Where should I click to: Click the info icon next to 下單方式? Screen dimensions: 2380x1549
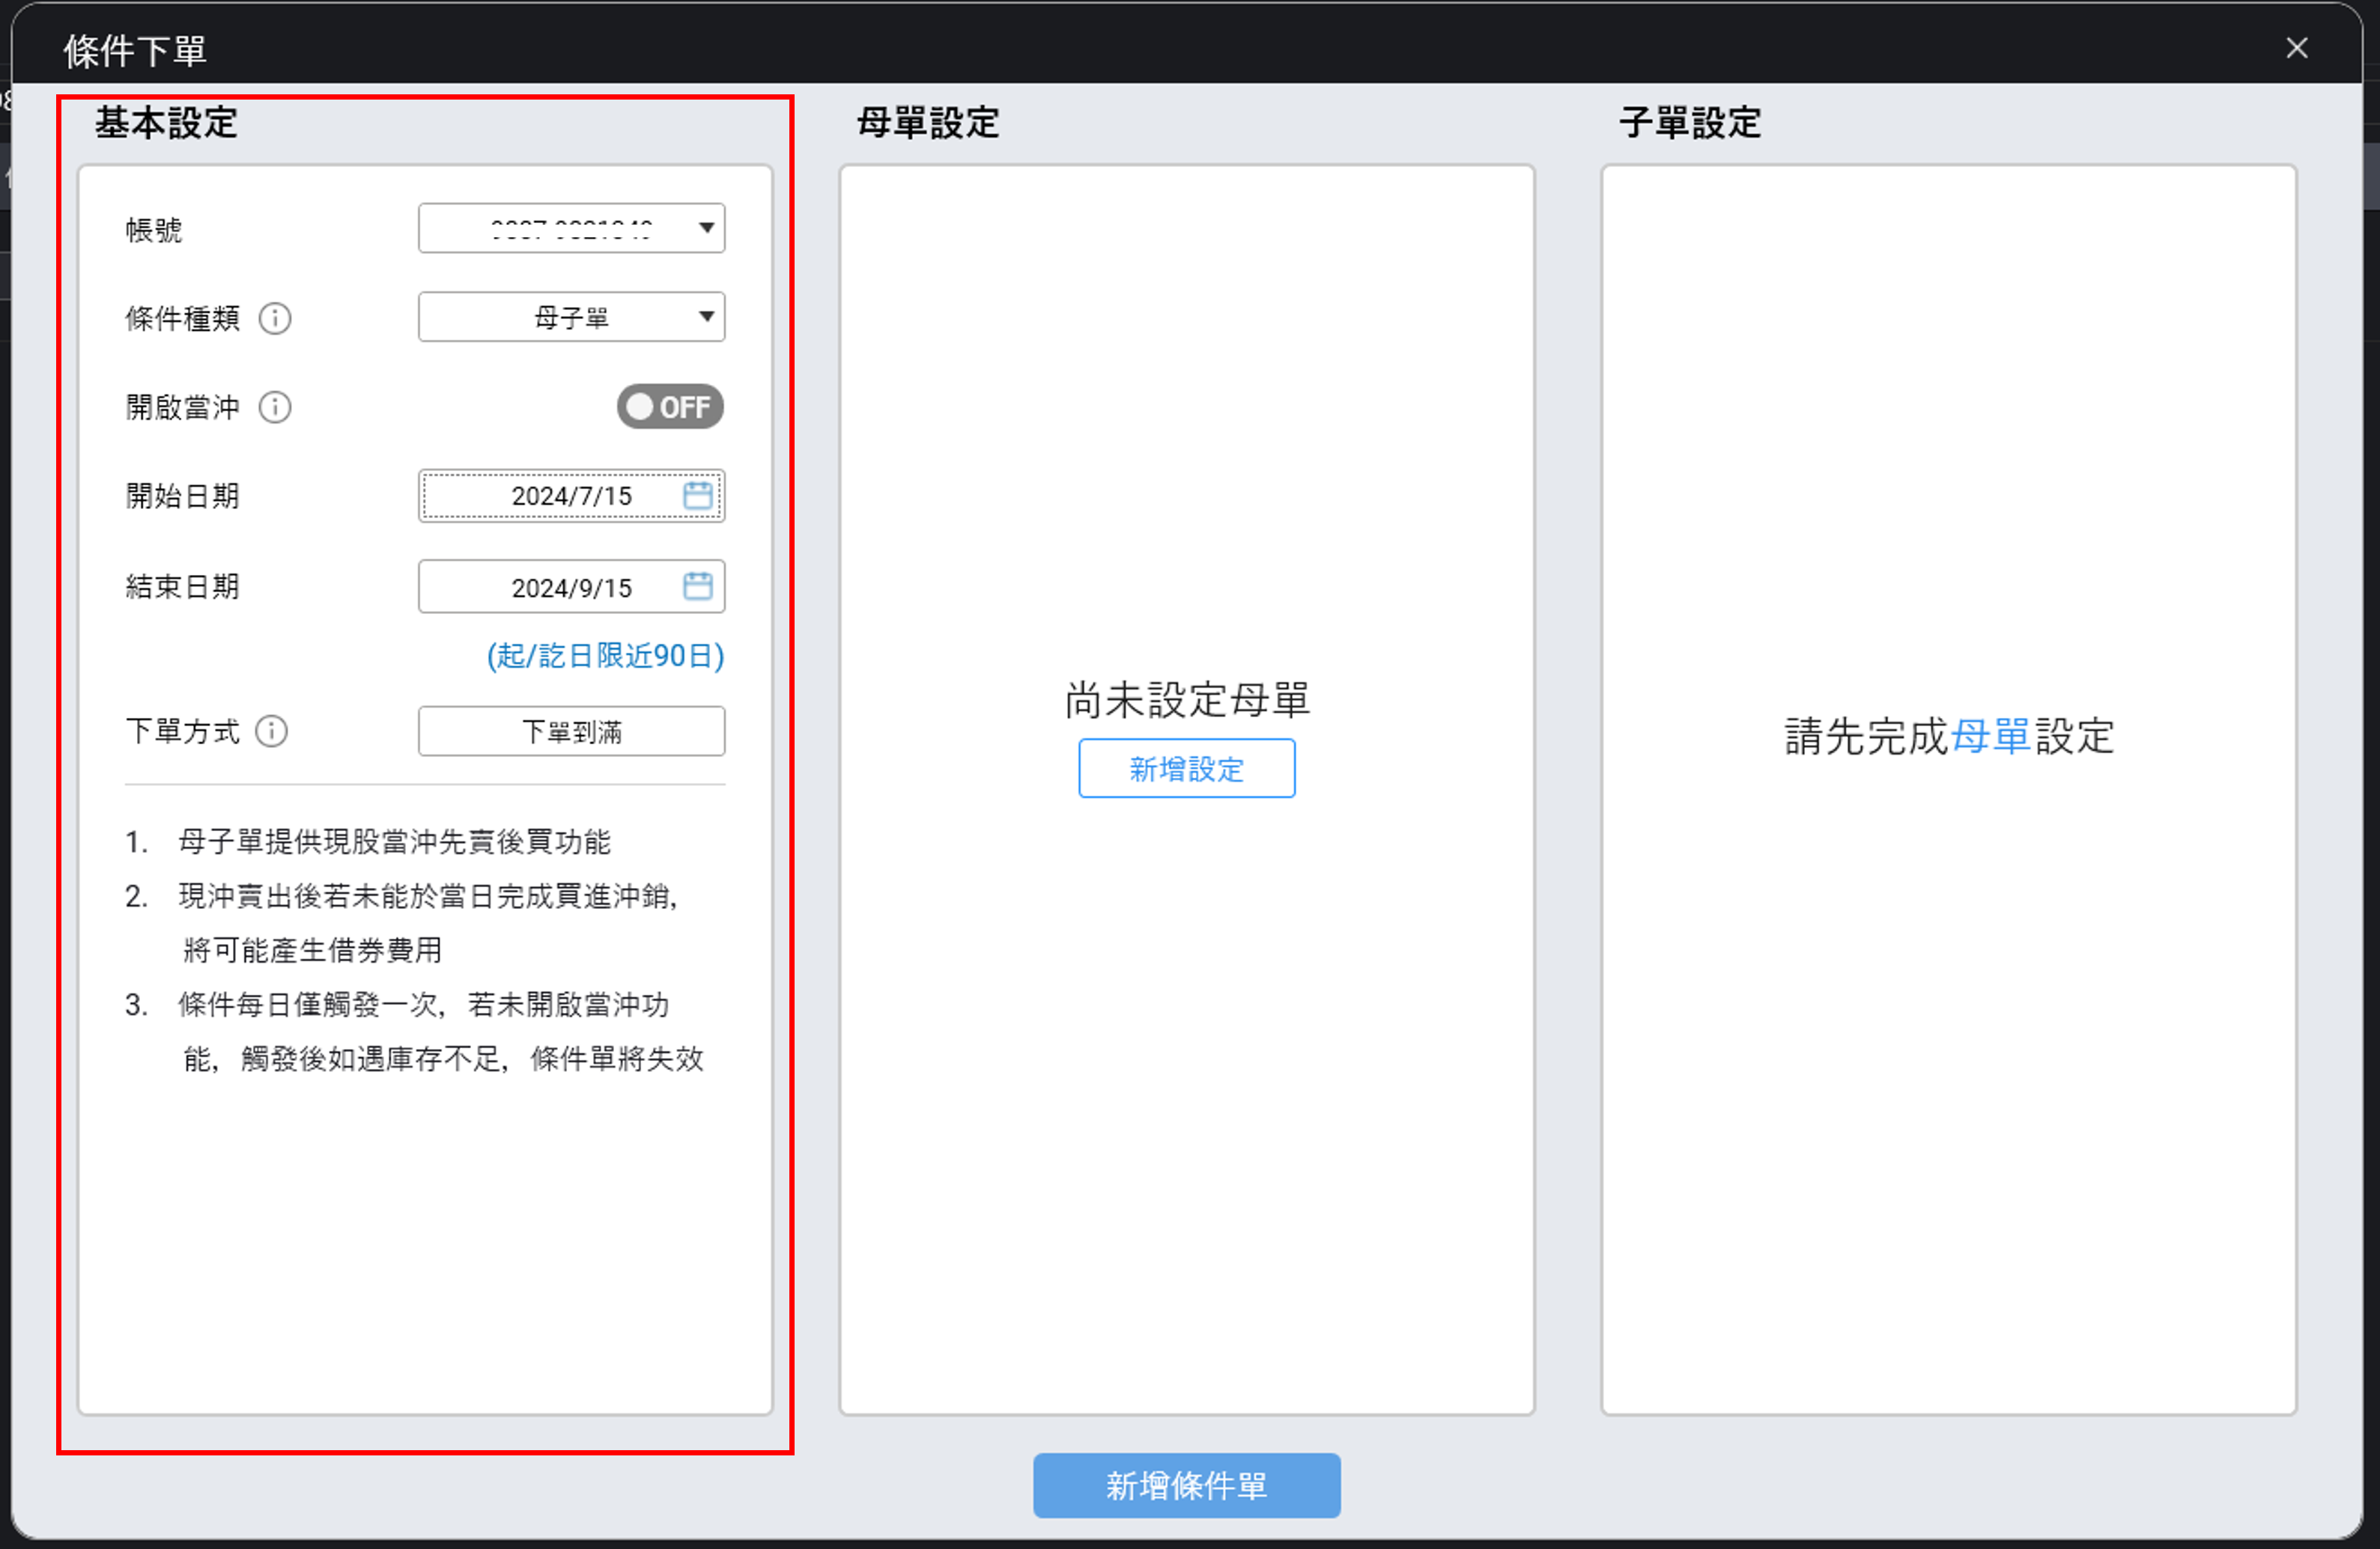point(271,731)
